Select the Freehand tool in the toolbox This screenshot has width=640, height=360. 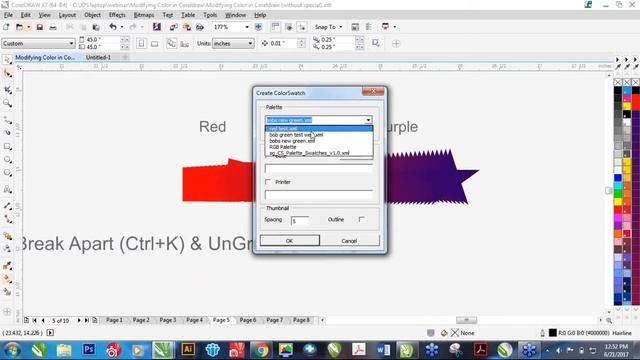(x=7, y=120)
